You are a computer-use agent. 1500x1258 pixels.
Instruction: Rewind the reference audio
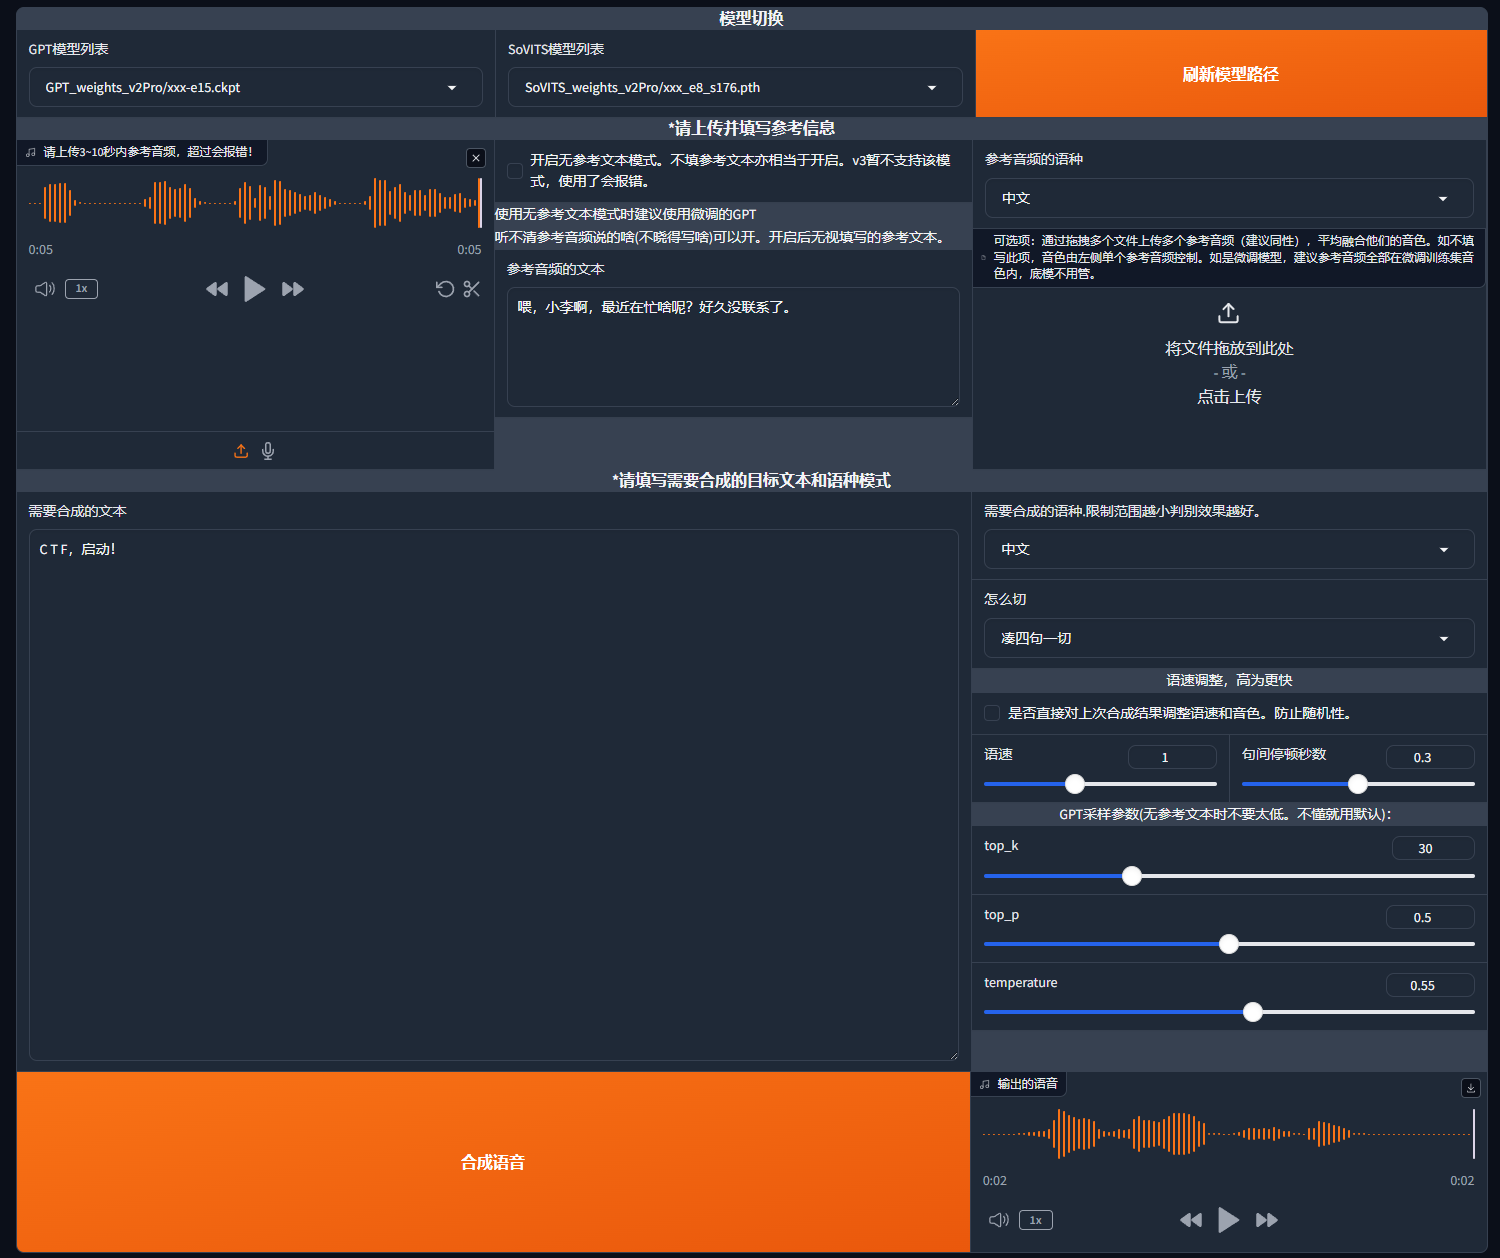tap(216, 289)
